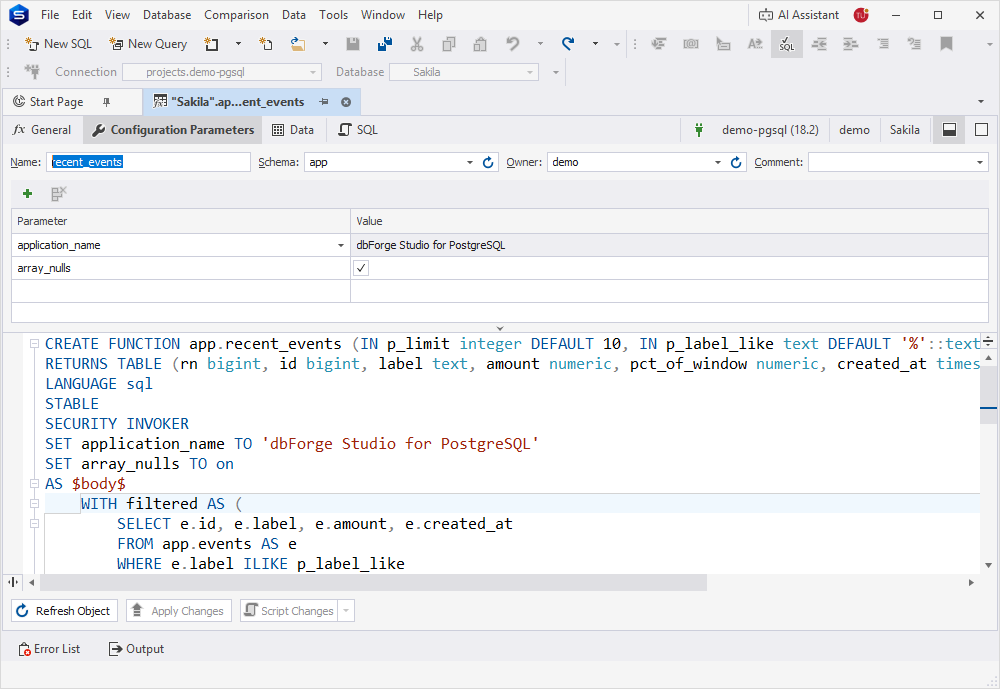This screenshot has width=1000, height=689.
Task: Pin the recent_events document tab
Action: point(324,102)
